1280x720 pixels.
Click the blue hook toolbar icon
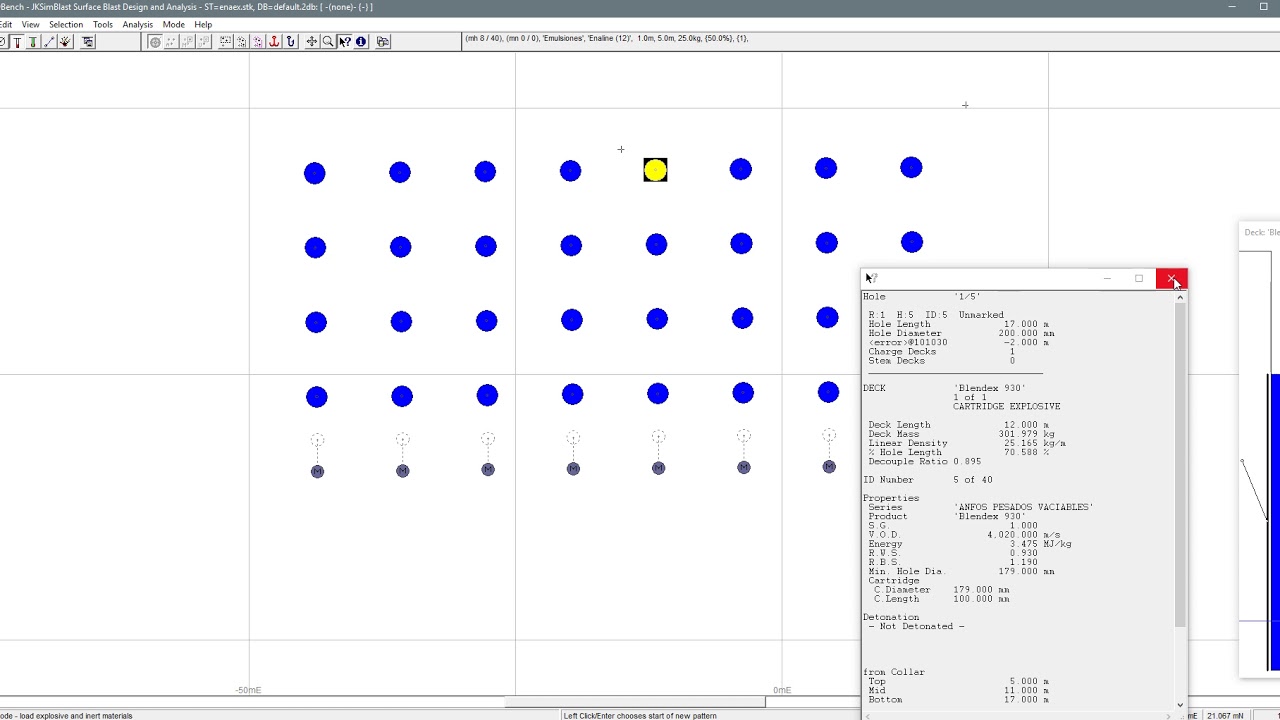[291, 42]
